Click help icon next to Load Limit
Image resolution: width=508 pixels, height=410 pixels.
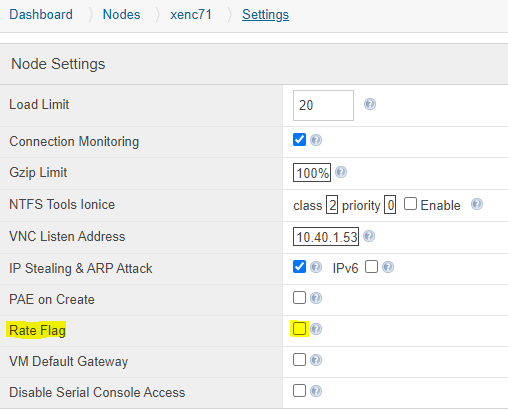tap(370, 104)
